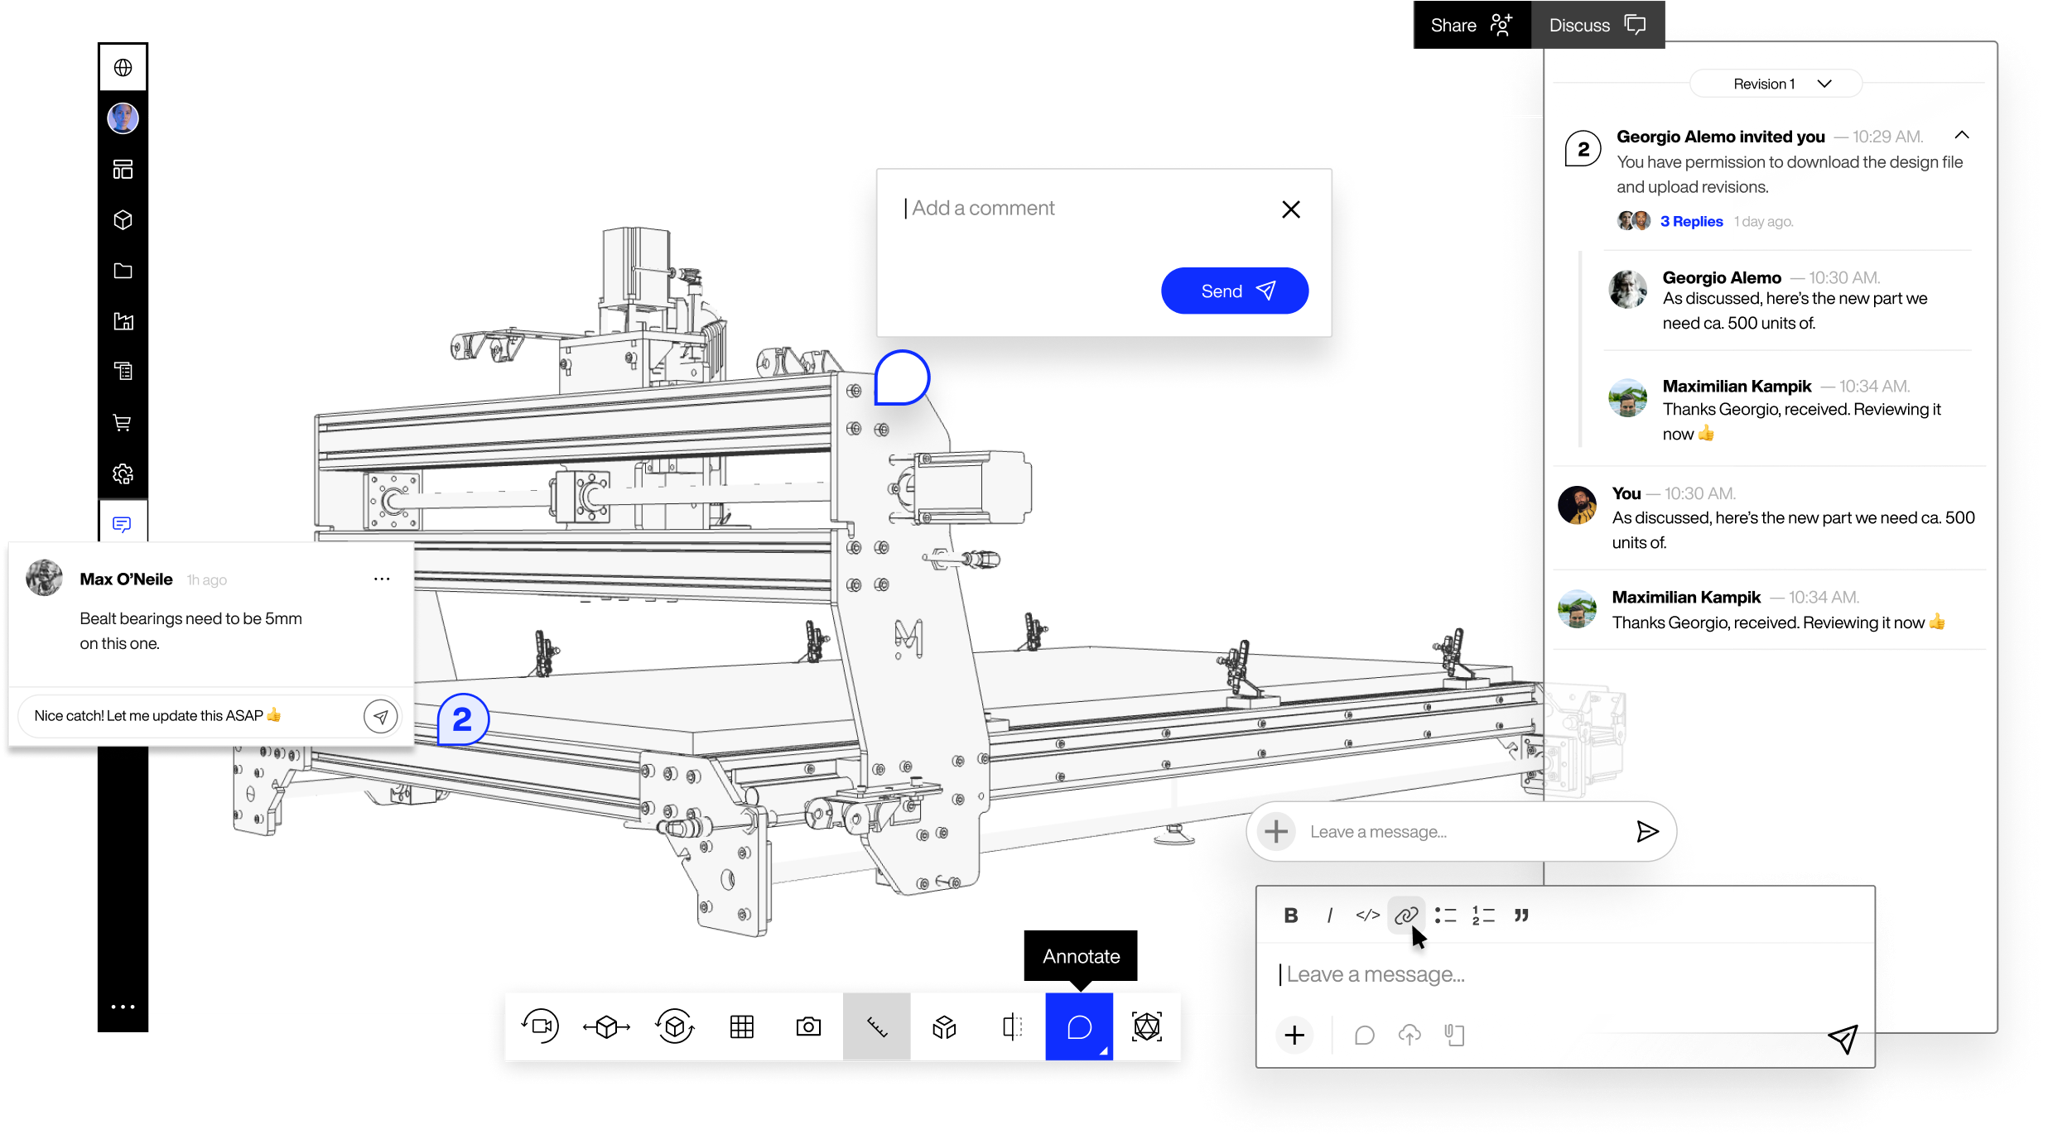Screen dimensions: 2048x1144
Task: Open the sidebar more options ellipsis
Action: click(123, 1007)
